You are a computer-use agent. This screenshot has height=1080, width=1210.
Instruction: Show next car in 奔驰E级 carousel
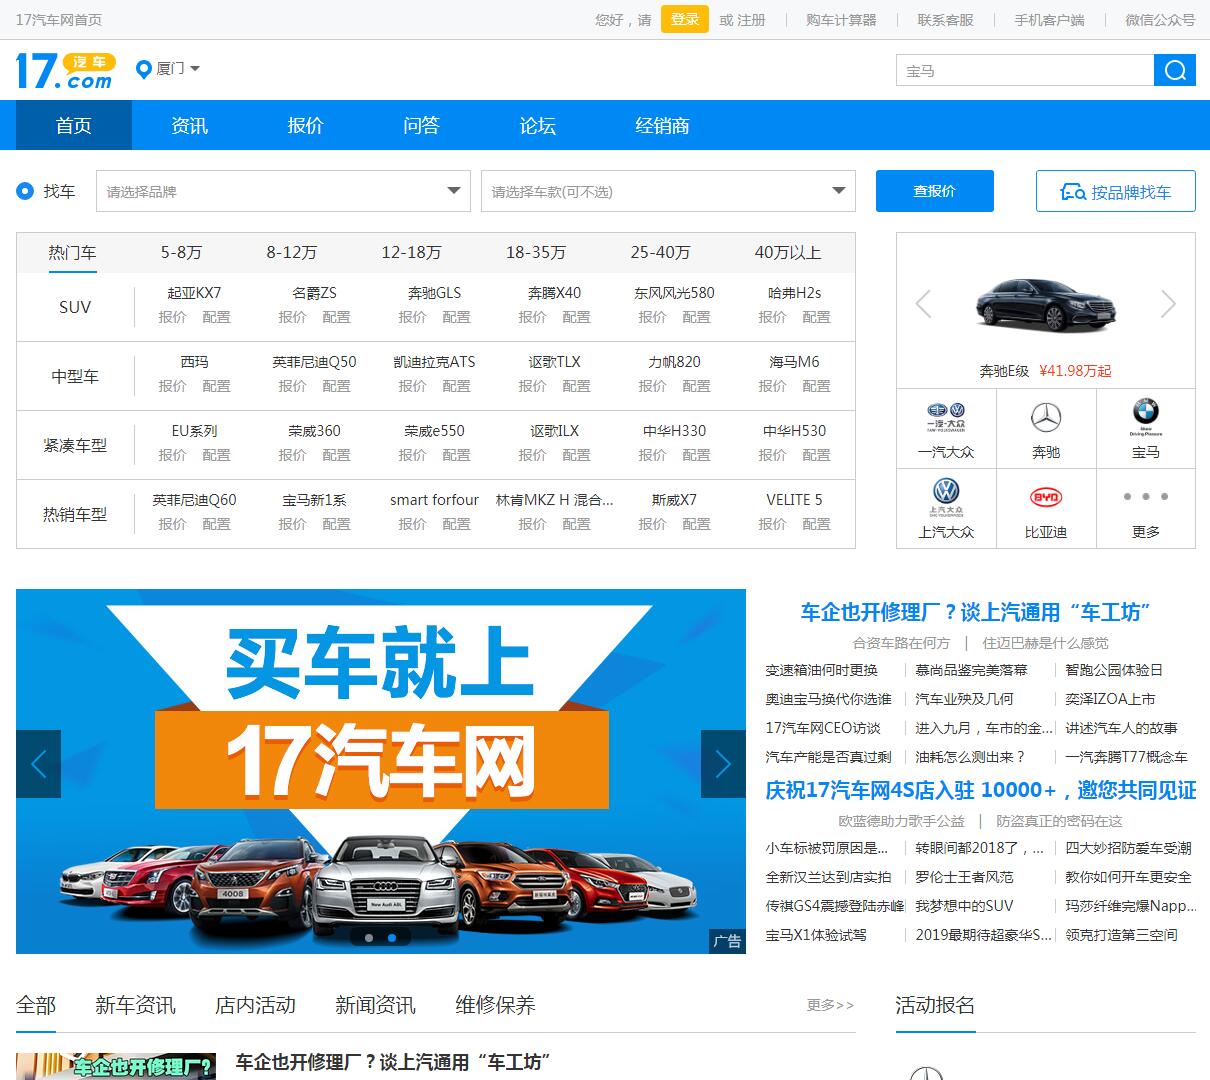[1168, 303]
